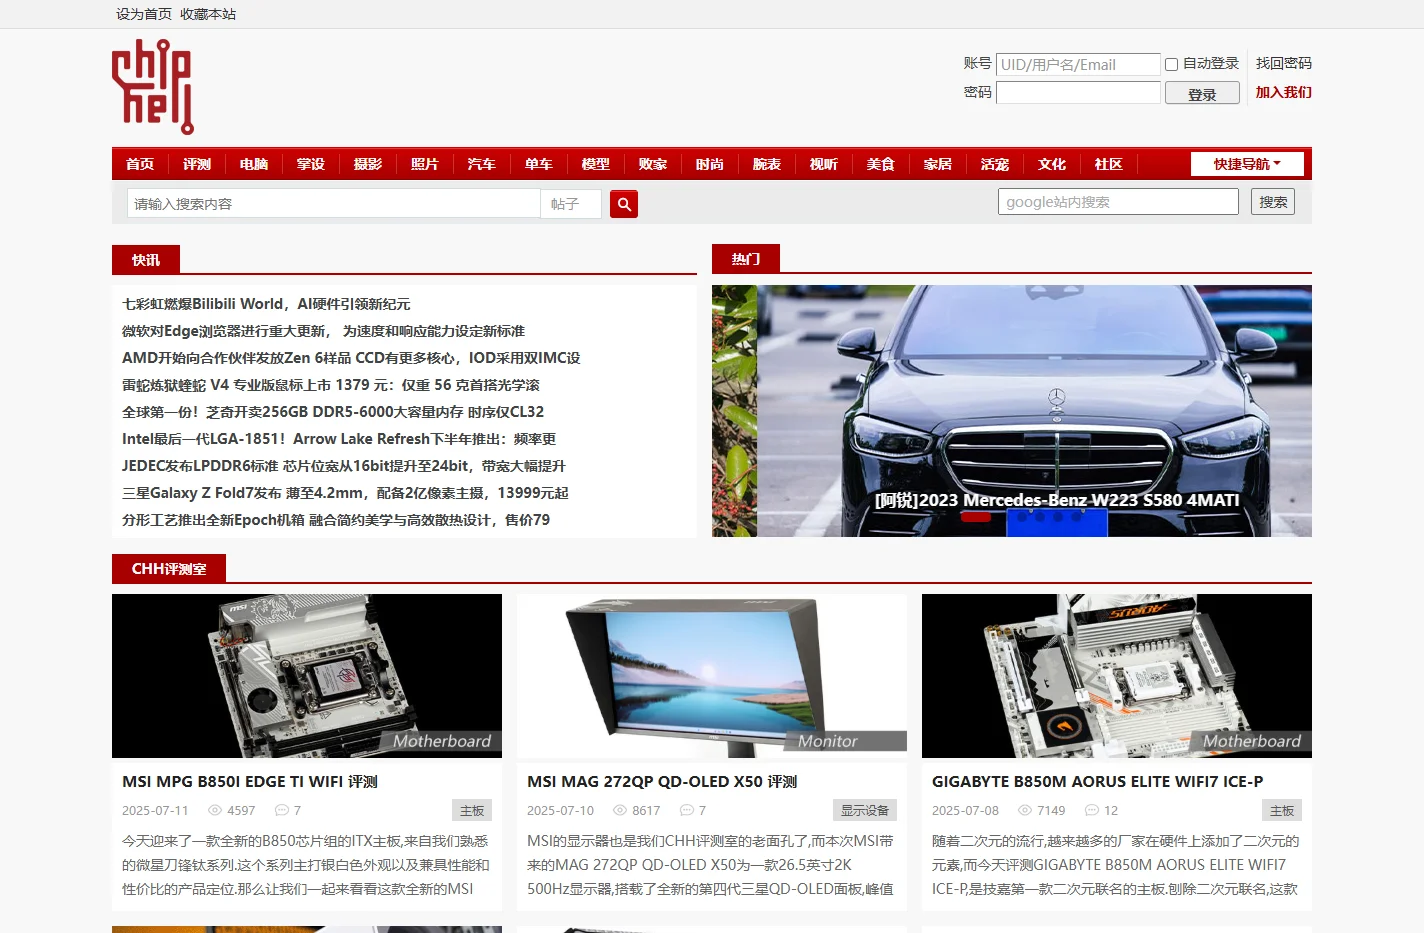
Task: Toggle the 自动登录 checkbox
Action: [1172, 64]
